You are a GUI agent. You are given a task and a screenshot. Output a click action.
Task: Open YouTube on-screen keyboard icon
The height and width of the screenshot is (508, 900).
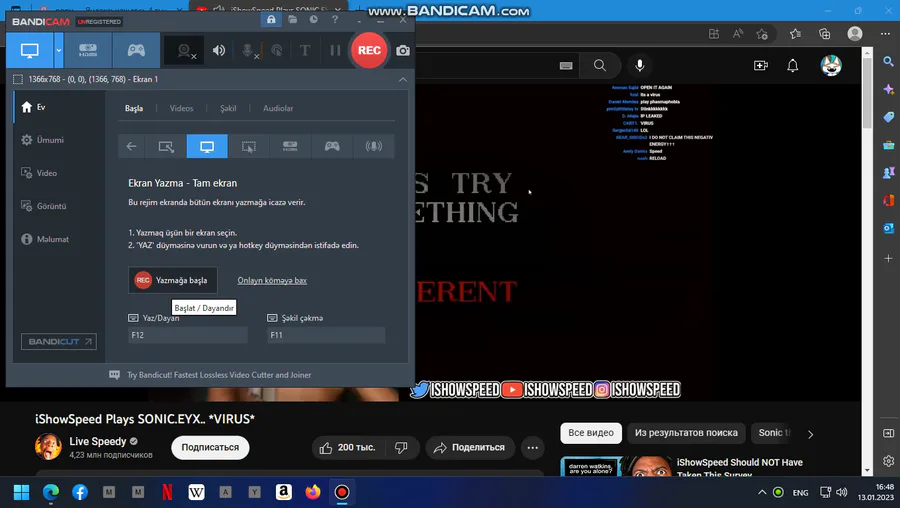(x=566, y=65)
